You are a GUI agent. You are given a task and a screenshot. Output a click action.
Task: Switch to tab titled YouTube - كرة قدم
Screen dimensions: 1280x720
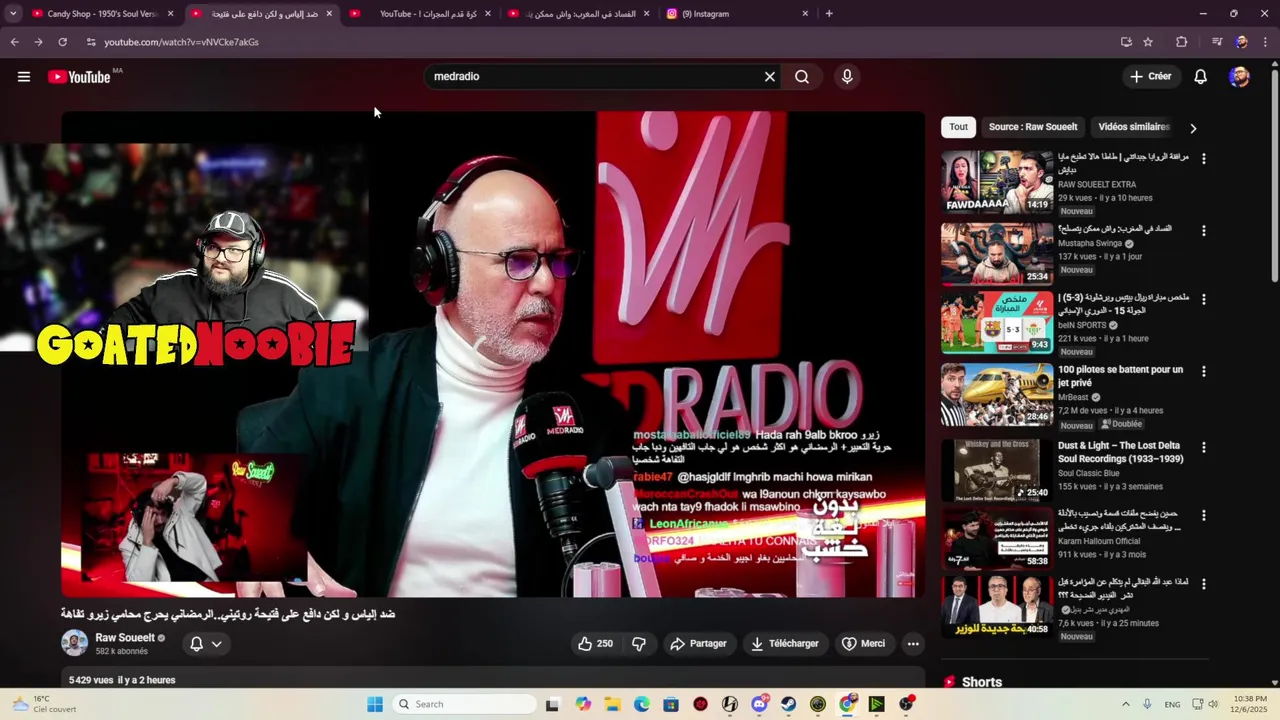(x=420, y=14)
